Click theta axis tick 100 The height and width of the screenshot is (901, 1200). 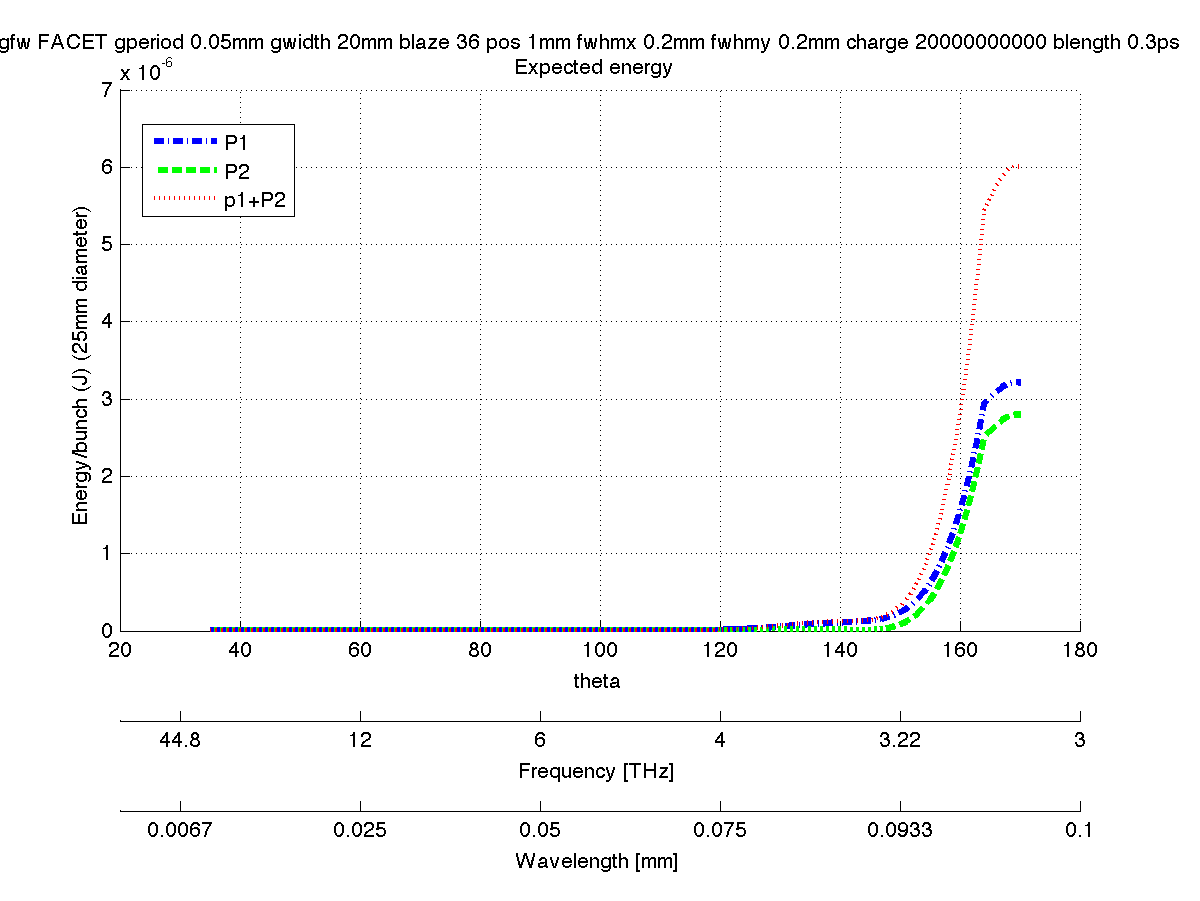pyautogui.click(x=600, y=650)
